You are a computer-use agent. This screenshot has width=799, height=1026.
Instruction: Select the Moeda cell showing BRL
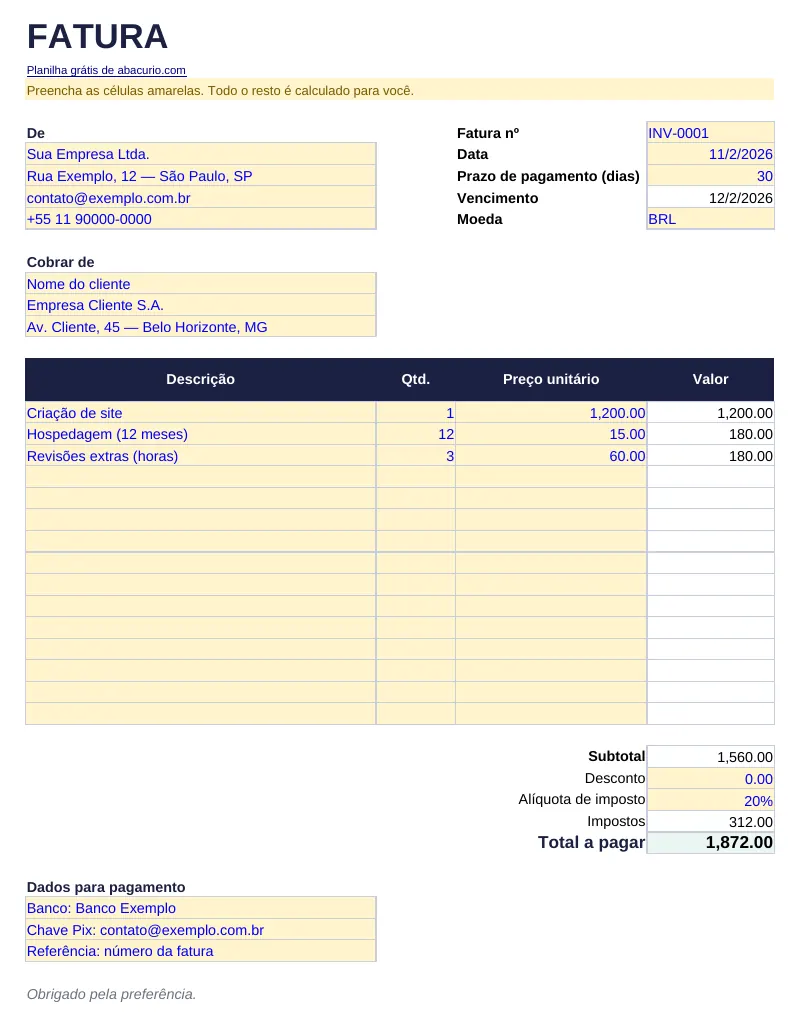point(711,219)
